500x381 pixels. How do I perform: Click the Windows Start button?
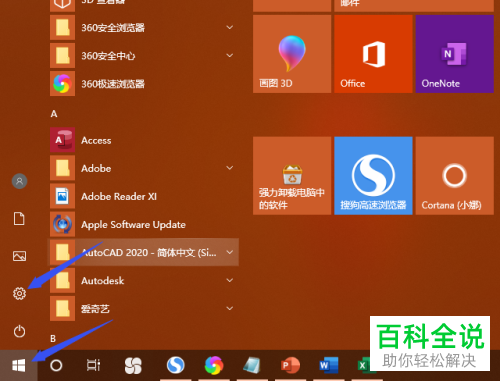19,366
